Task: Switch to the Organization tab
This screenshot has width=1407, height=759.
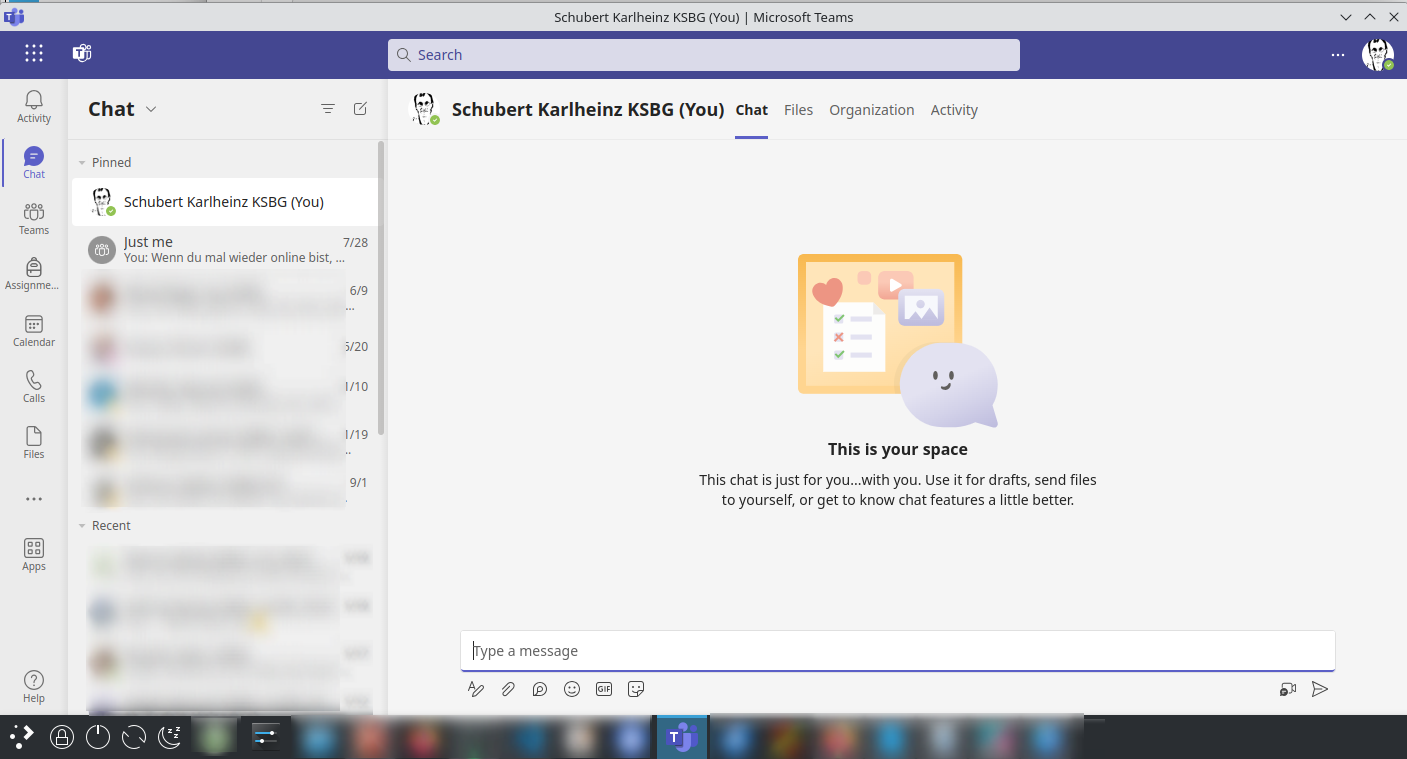Action: (871, 110)
